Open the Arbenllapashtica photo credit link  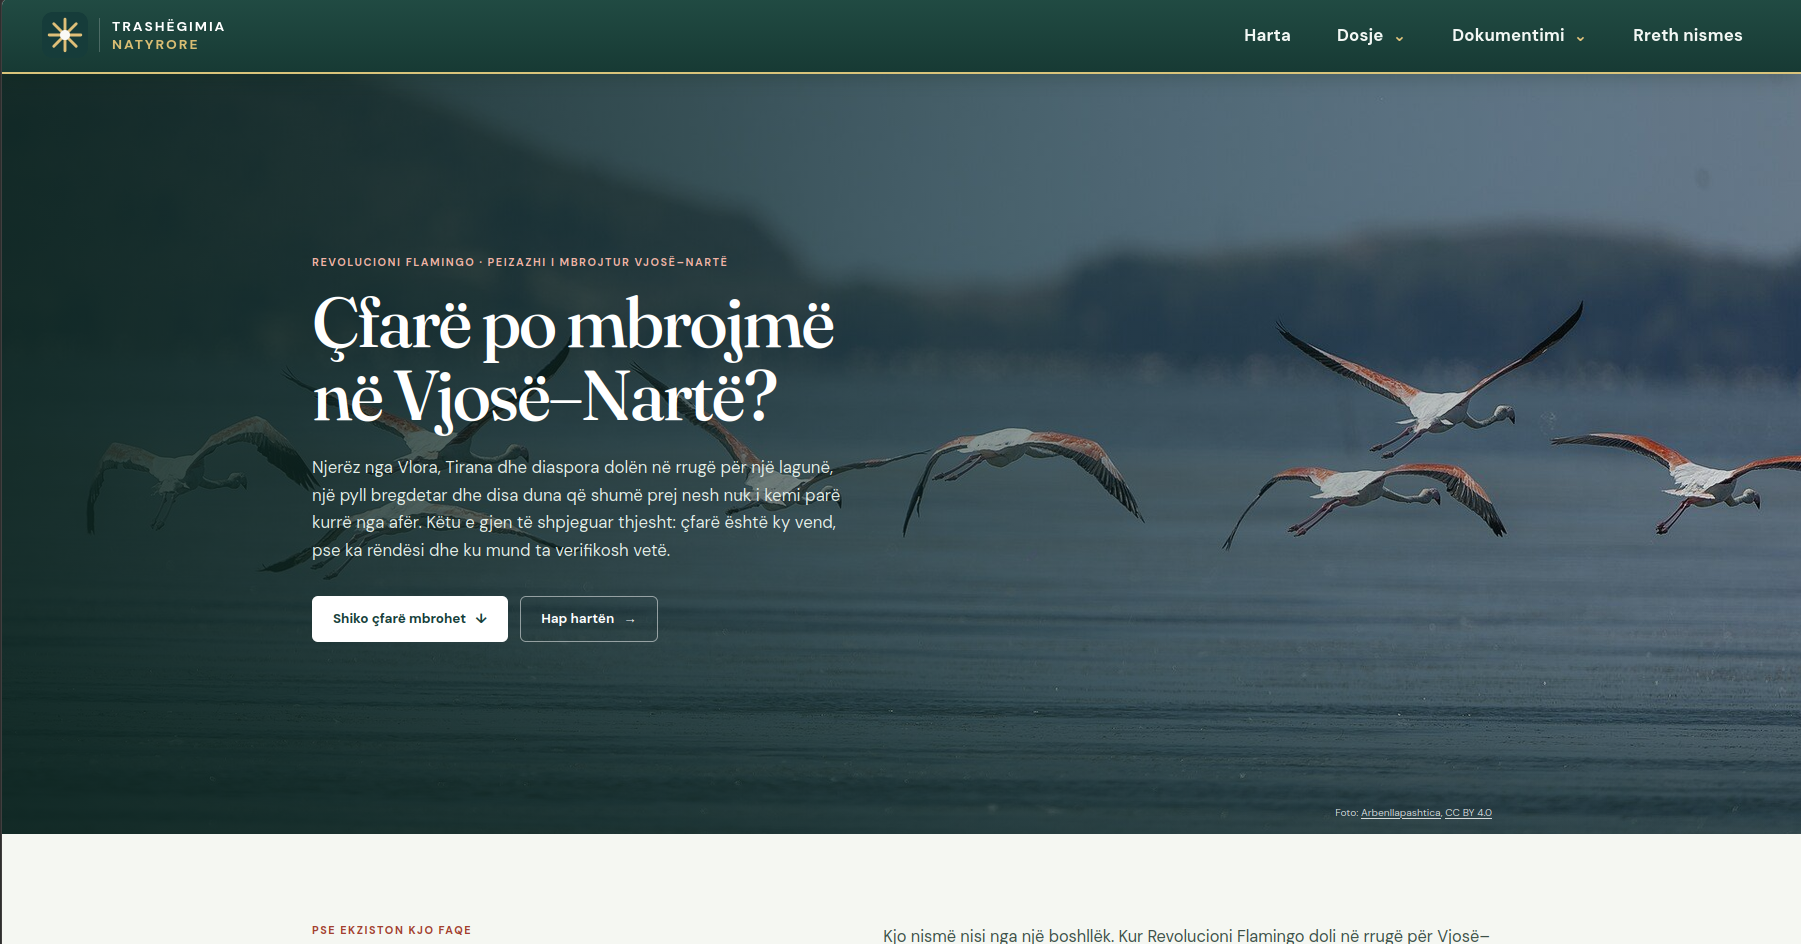pos(1400,813)
